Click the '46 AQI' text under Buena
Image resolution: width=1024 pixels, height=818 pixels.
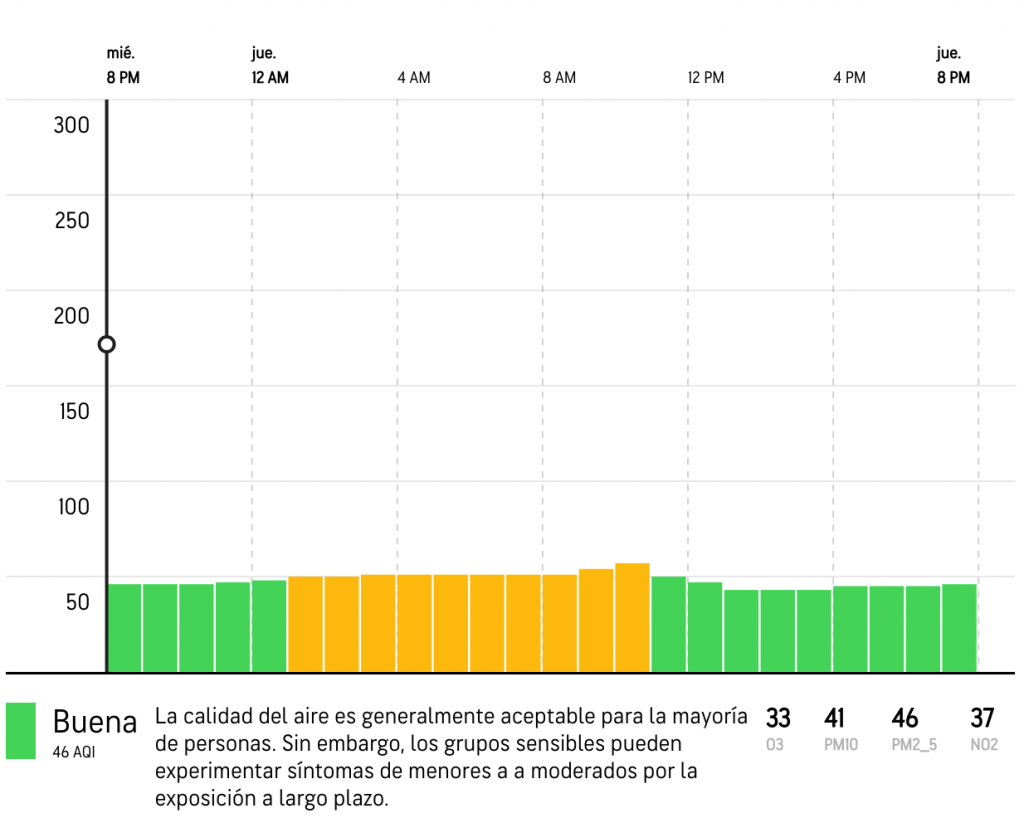[74, 753]
